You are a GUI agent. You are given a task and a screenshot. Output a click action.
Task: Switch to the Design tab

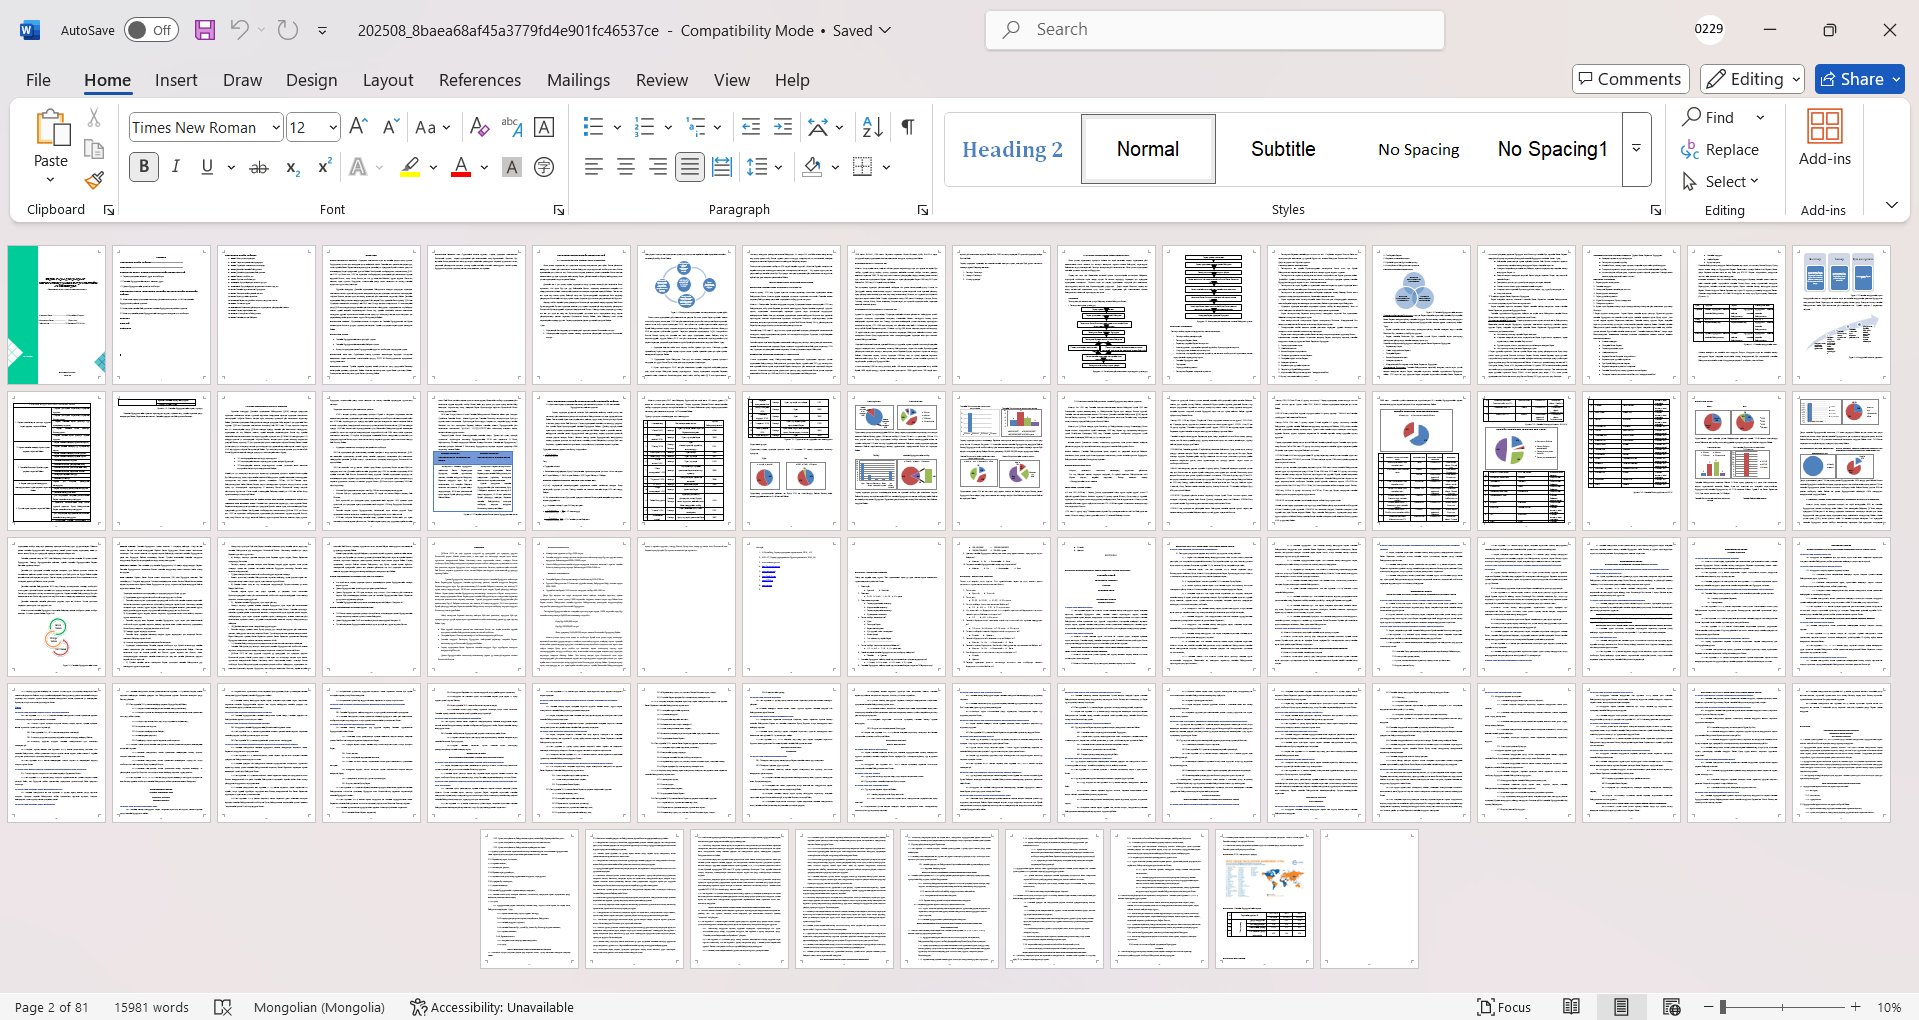pyautogui.click(x=311, y=80)
